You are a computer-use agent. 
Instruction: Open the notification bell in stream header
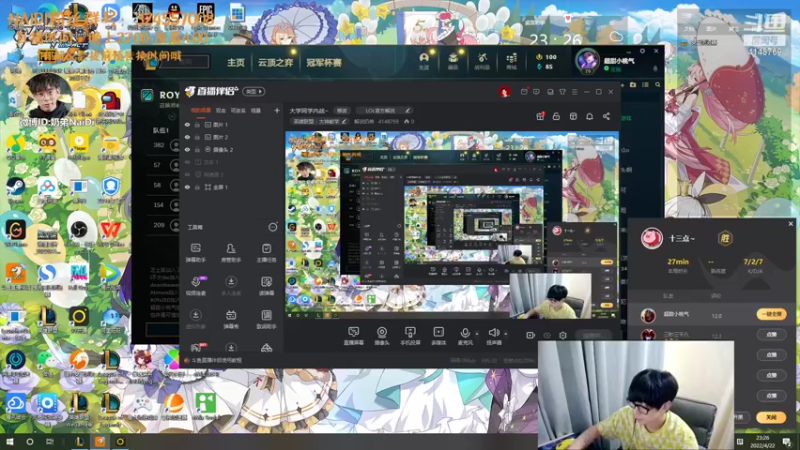(x=589, y=116)
